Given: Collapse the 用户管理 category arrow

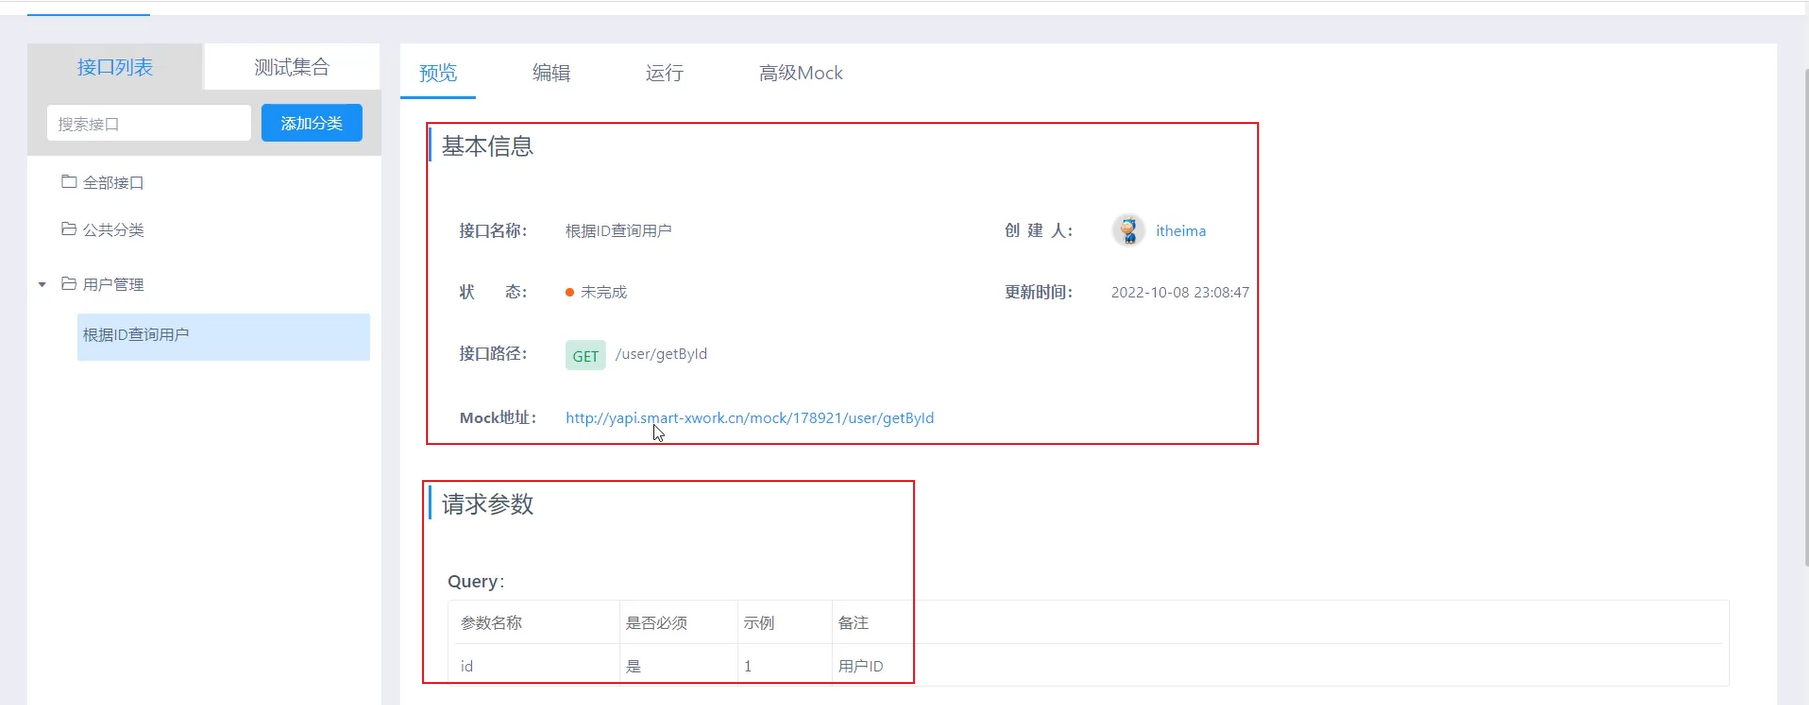Looking at the screenshot, I should tap(42, 285).
